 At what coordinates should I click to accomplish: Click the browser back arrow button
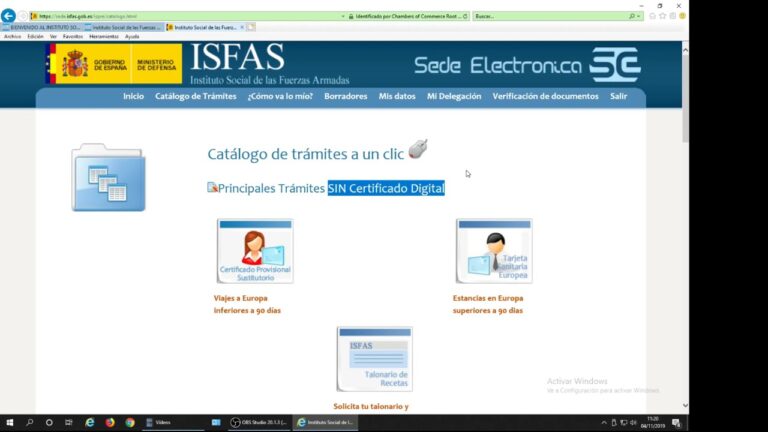(8, 16)
